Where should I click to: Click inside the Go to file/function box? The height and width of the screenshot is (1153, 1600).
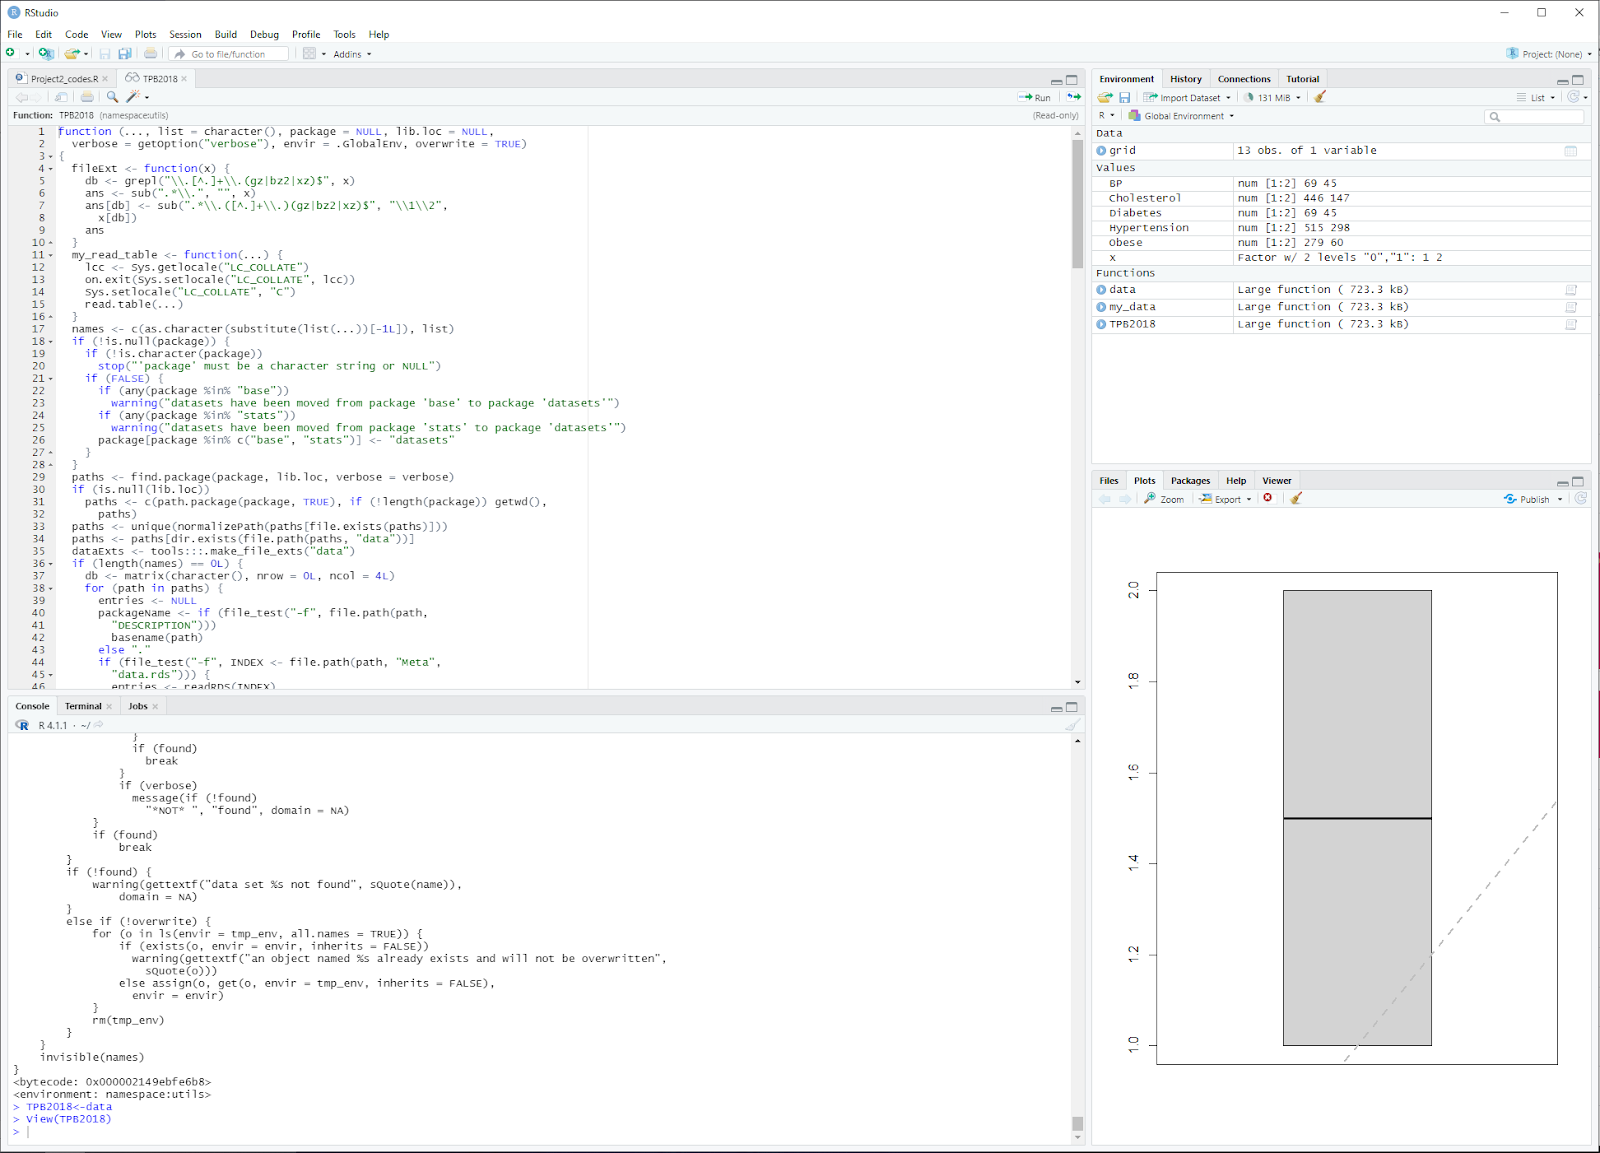click(x=230, y=54)
